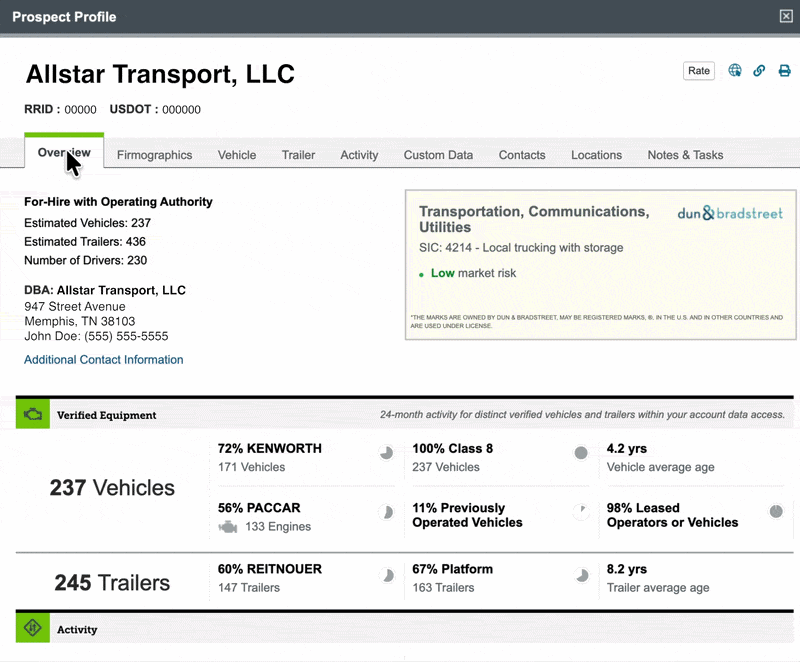This screenshot has height=662, width=800.
Task: Click the globe website icon
Action: coord(735,70)
